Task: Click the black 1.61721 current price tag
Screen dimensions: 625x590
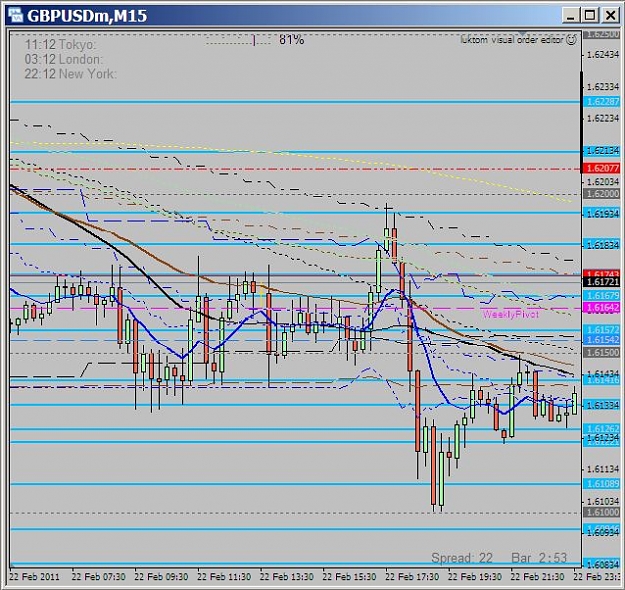Action: [602, 282]
